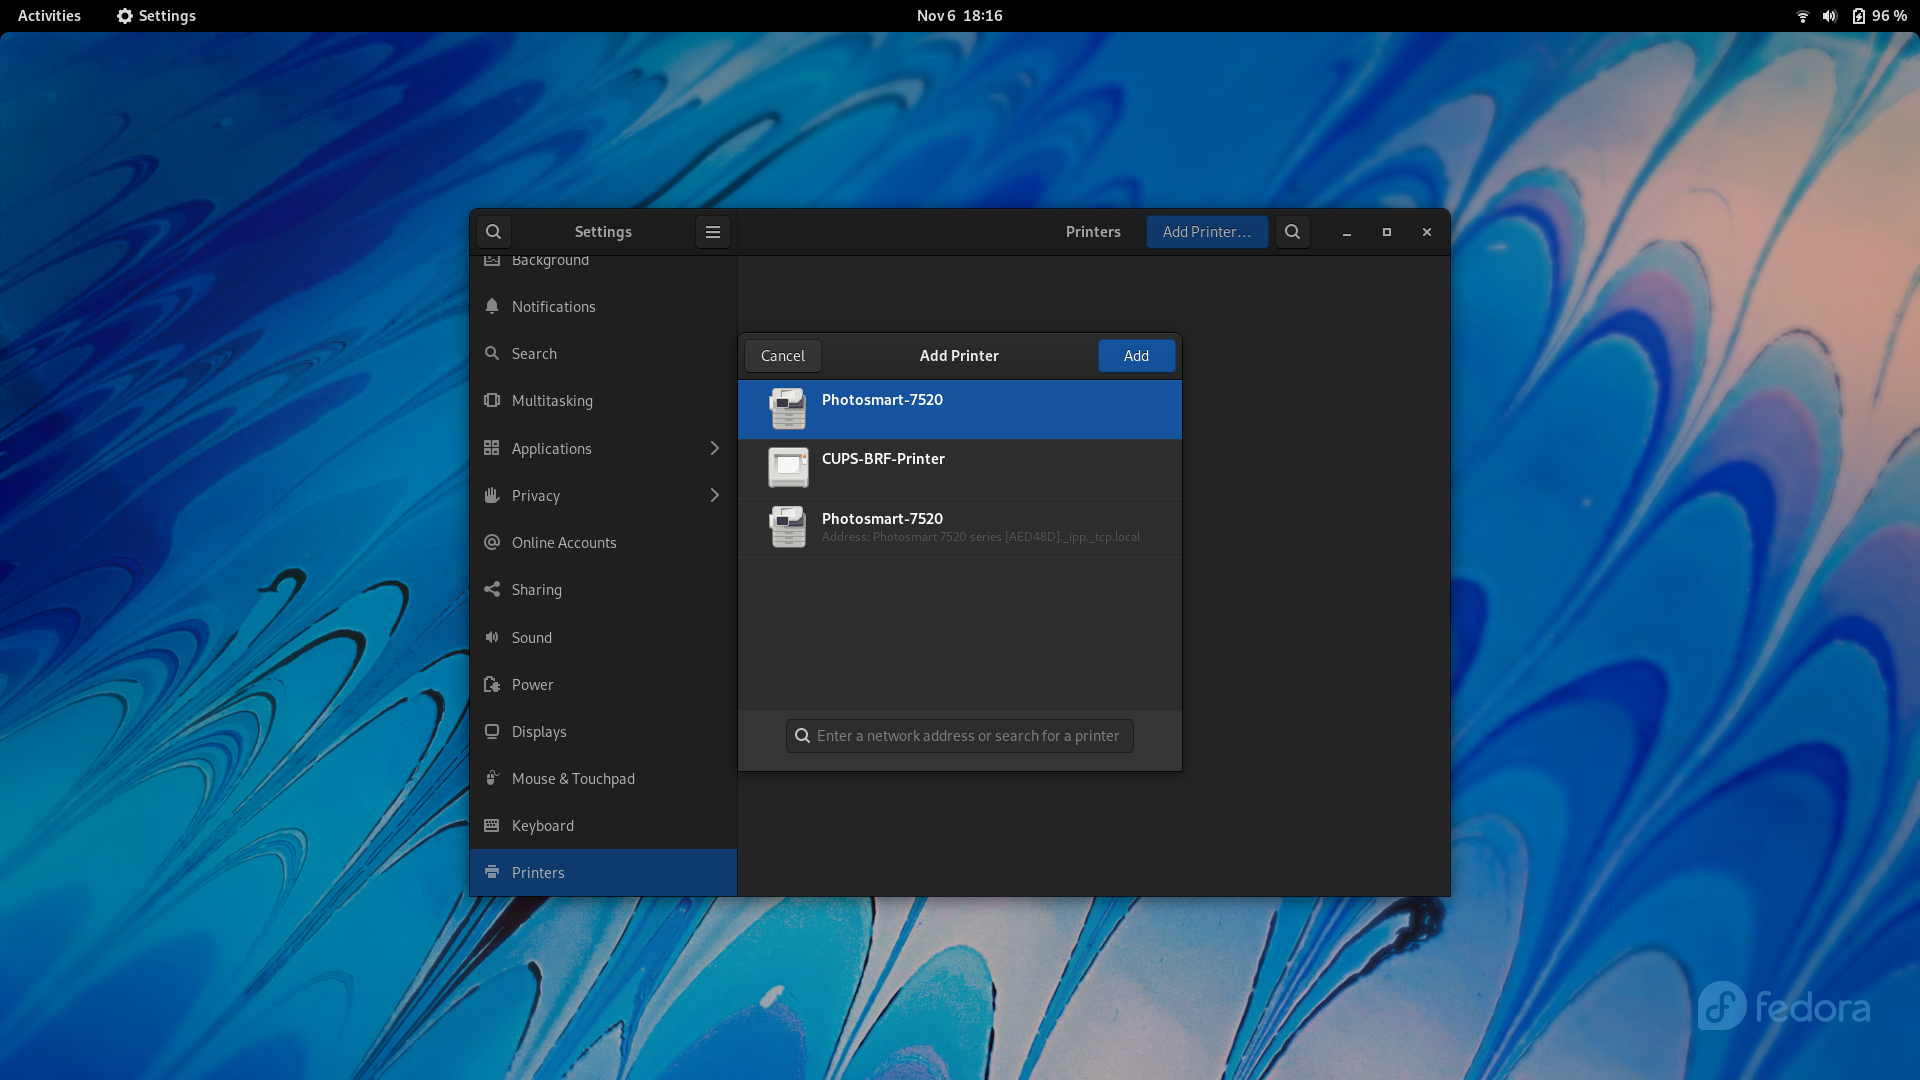
Task: Click the Printers icon in the sidebar
Action: tap(492, 872)
